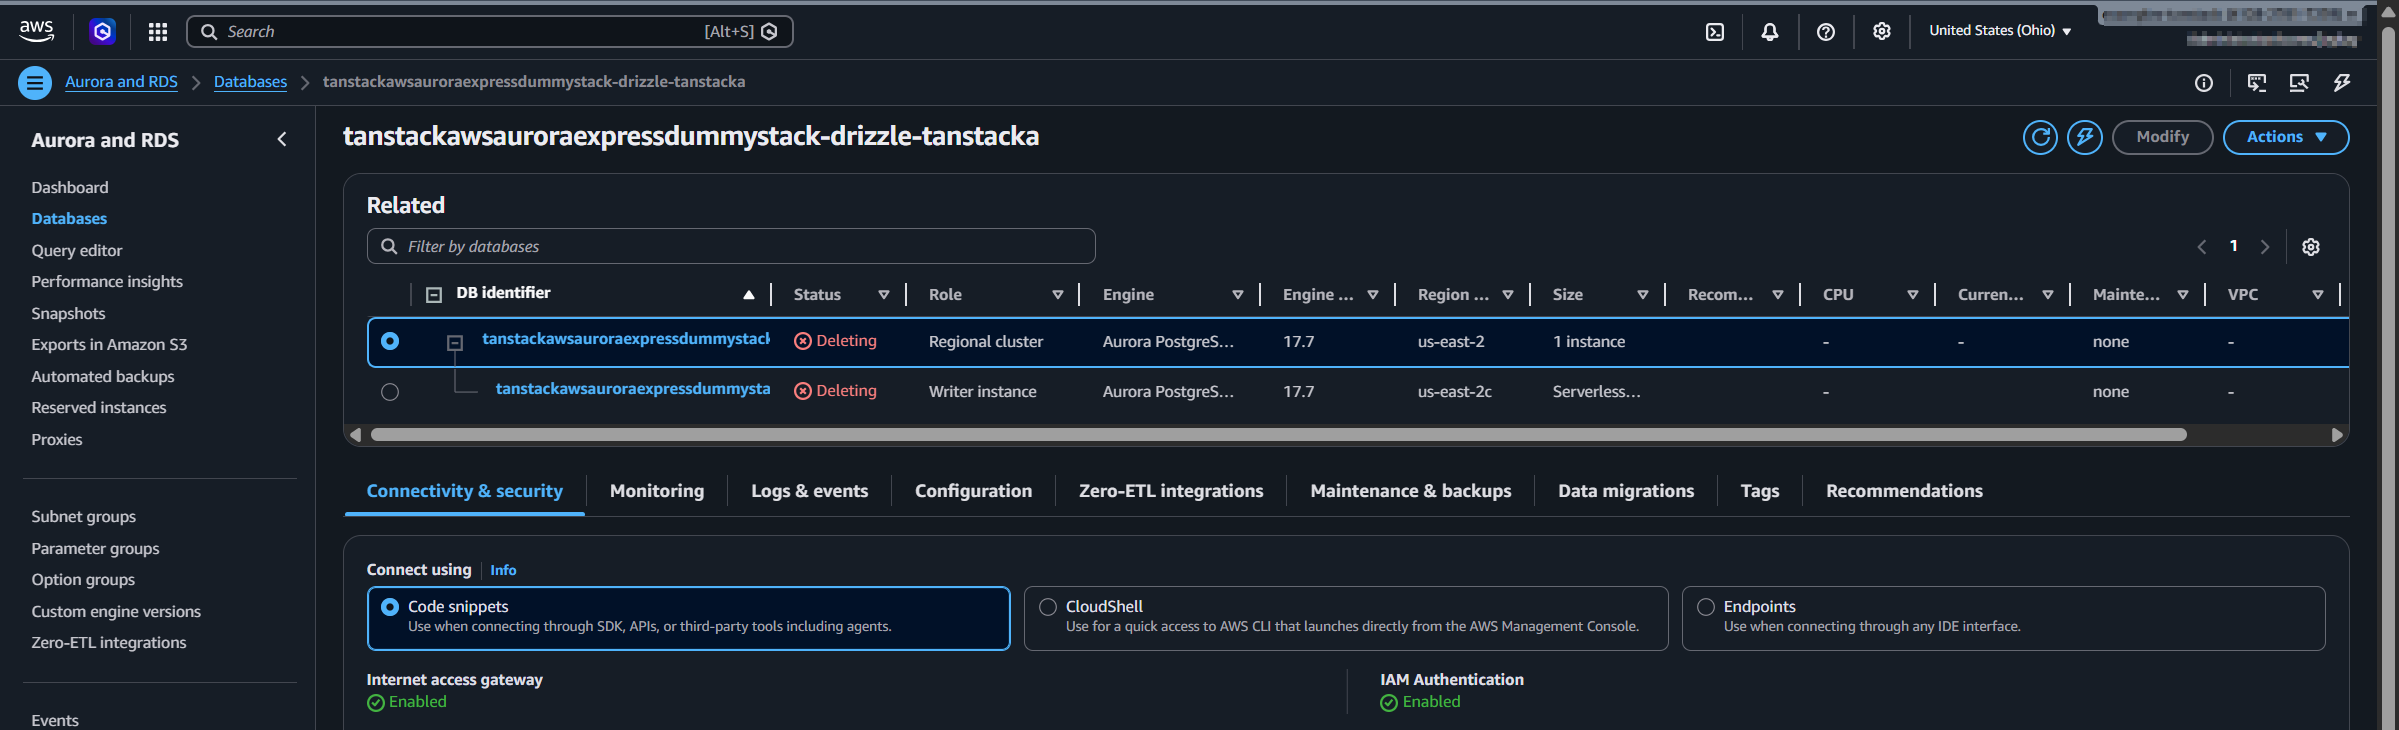Select the Writer instance row radio button

(x=390, y=392)
